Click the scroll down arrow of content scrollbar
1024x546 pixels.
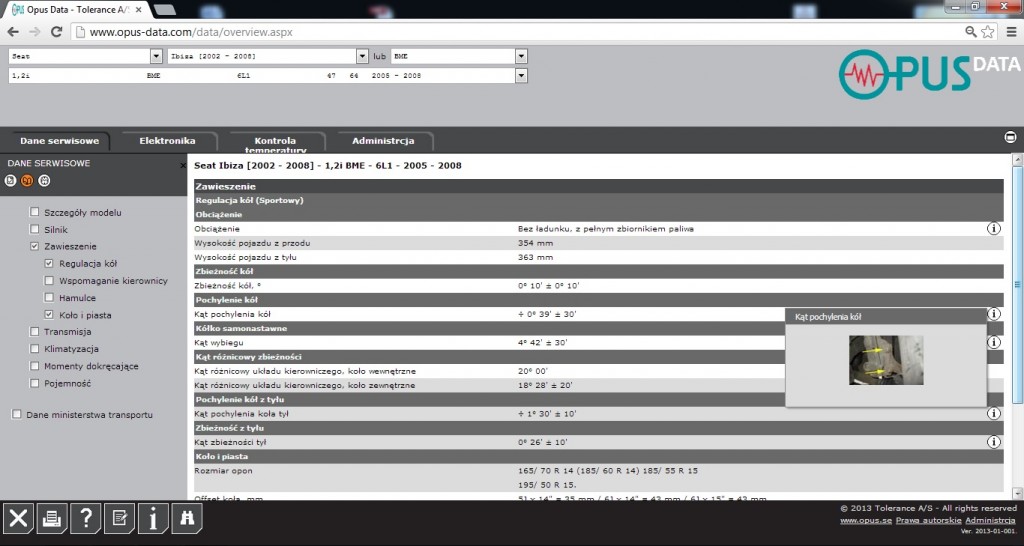click(x=1017, y=493)
